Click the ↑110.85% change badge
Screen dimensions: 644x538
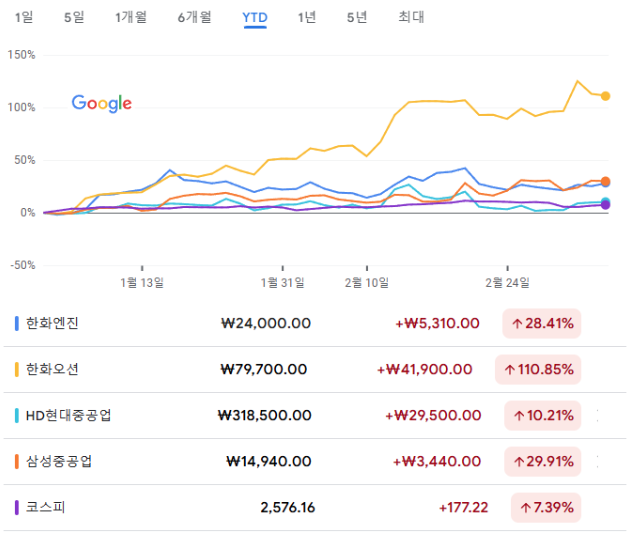pos(538,370)
